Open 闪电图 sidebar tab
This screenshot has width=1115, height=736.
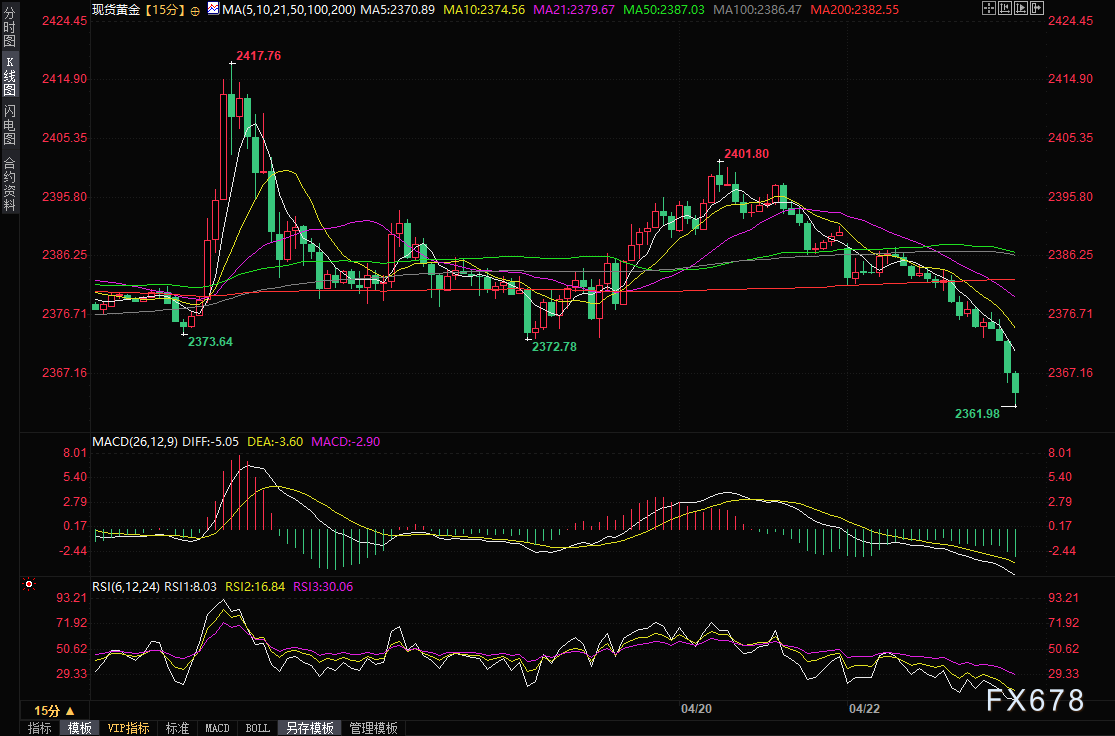click(9, 124)
